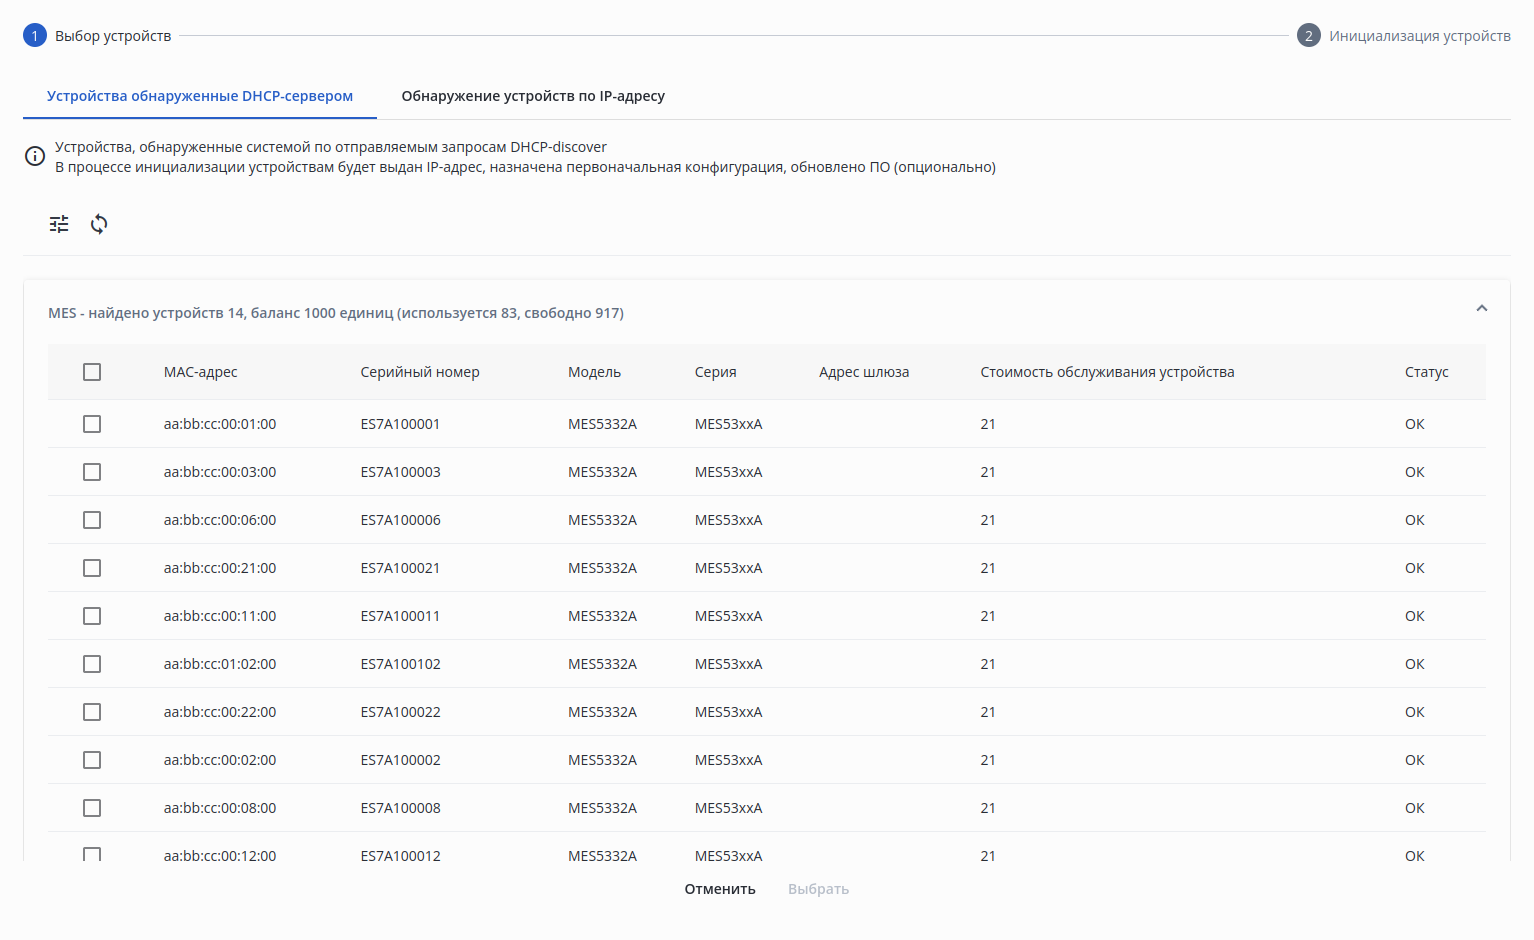Screen dimensions: 1534x940
Task: Switch to the IP-address device discovery tab
Action: coord(533,96)
